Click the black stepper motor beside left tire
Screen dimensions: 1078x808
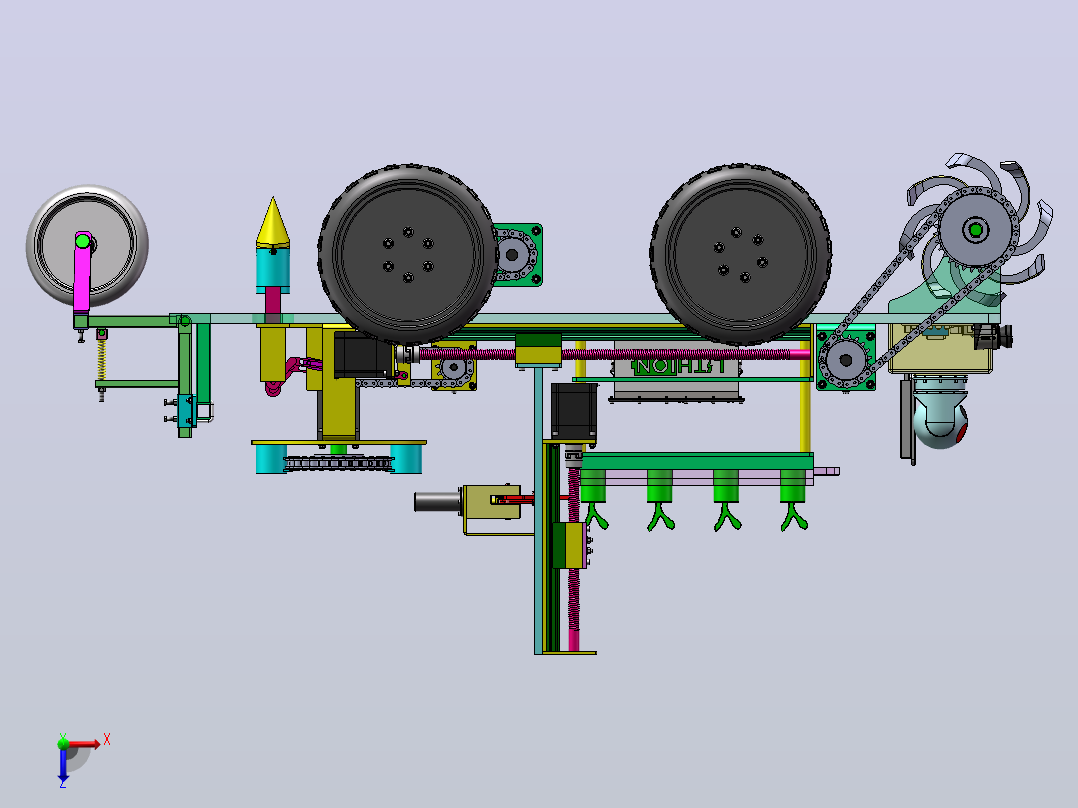click(362, 355)
